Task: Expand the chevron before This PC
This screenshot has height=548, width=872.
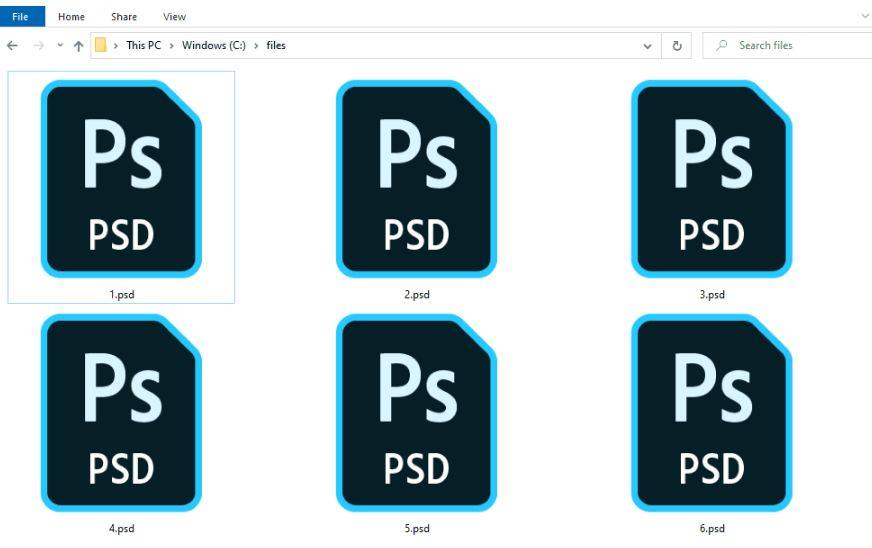Action: (x=116, y=46)
